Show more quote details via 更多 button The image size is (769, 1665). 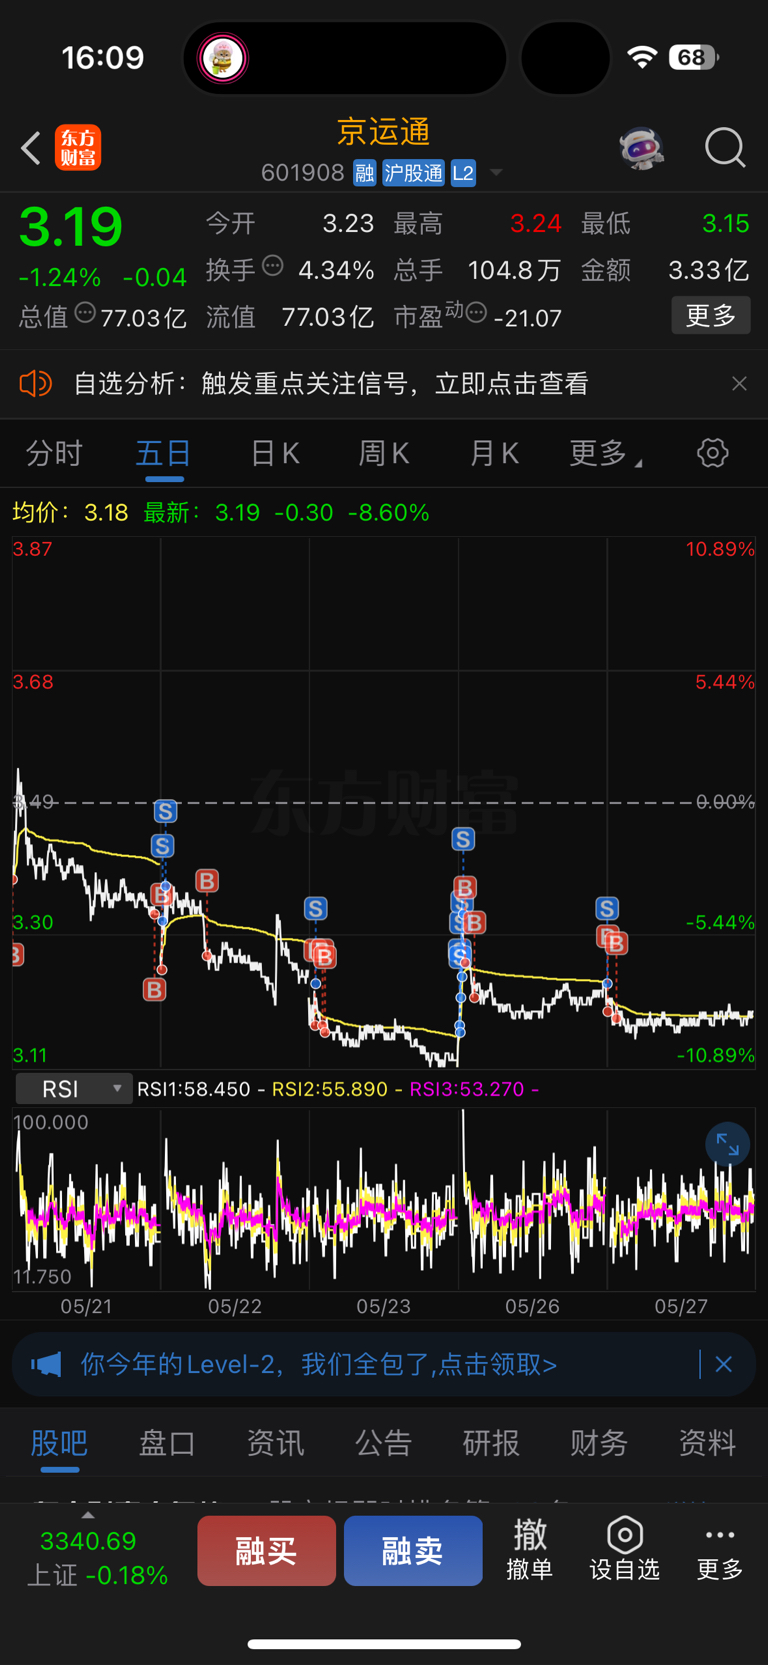[x=711, y=316]
